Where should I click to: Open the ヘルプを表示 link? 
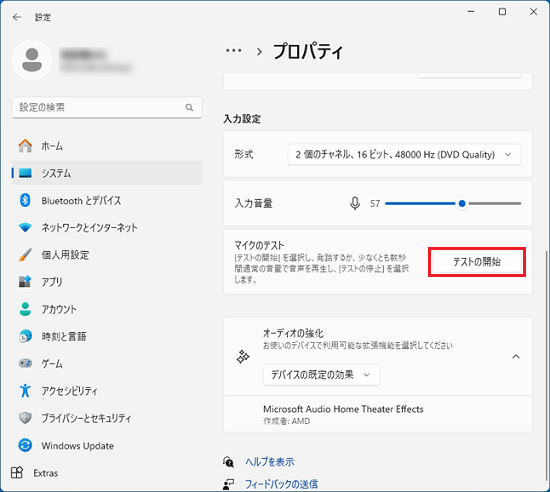(x=270, y=462)
